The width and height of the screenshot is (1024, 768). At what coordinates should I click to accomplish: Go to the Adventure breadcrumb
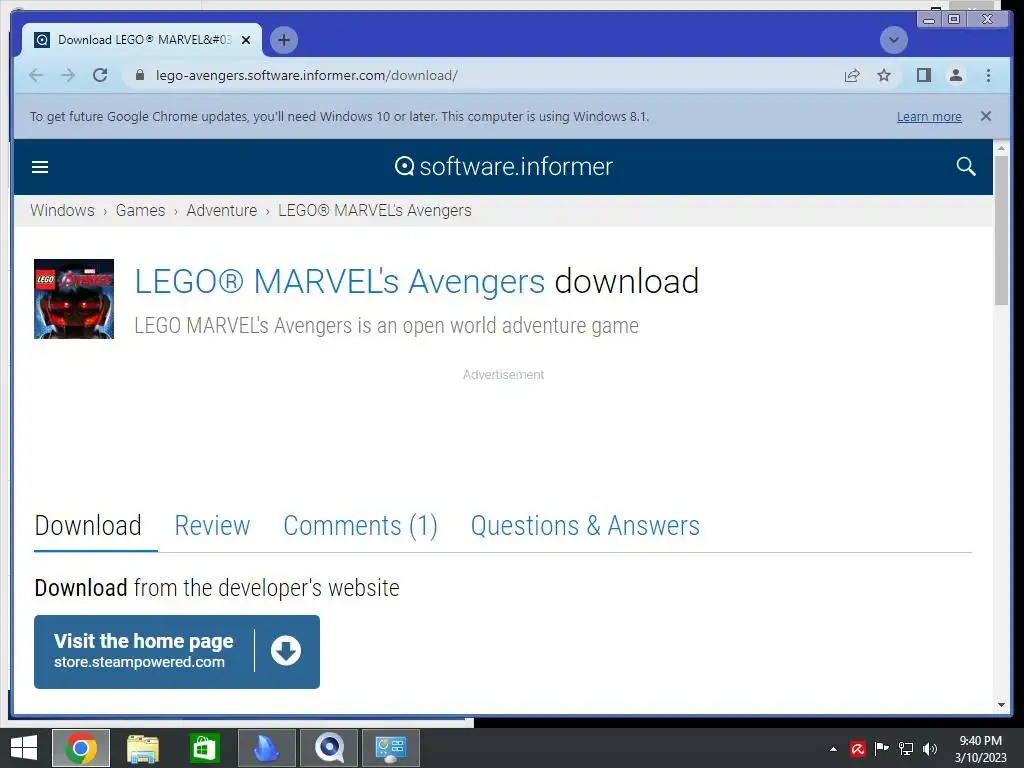point(221,210)
